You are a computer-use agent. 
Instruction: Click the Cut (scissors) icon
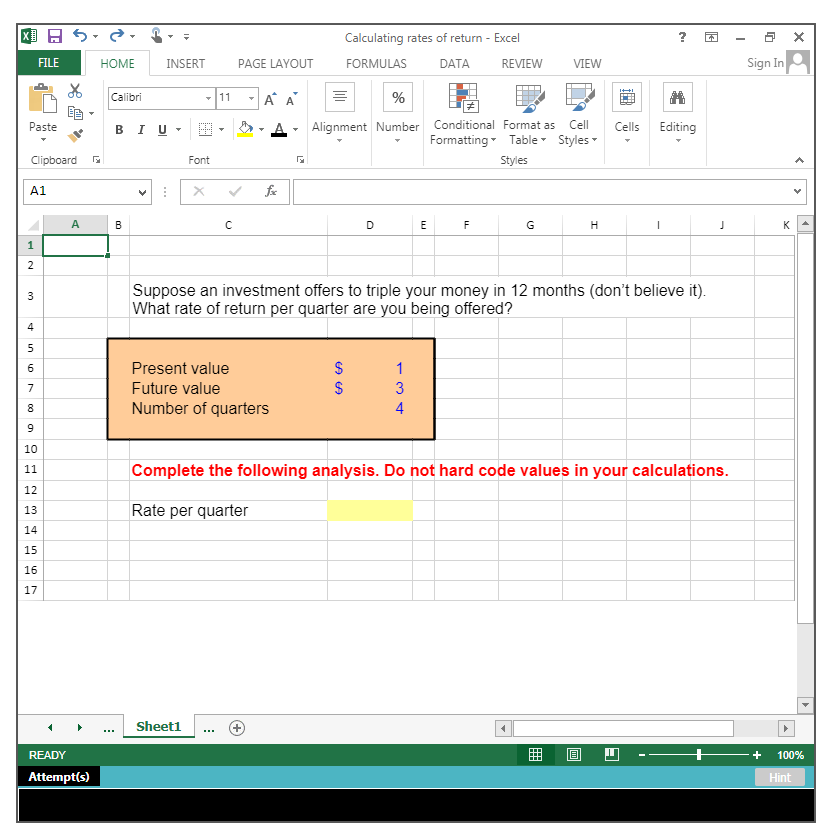tap(74, 90)
